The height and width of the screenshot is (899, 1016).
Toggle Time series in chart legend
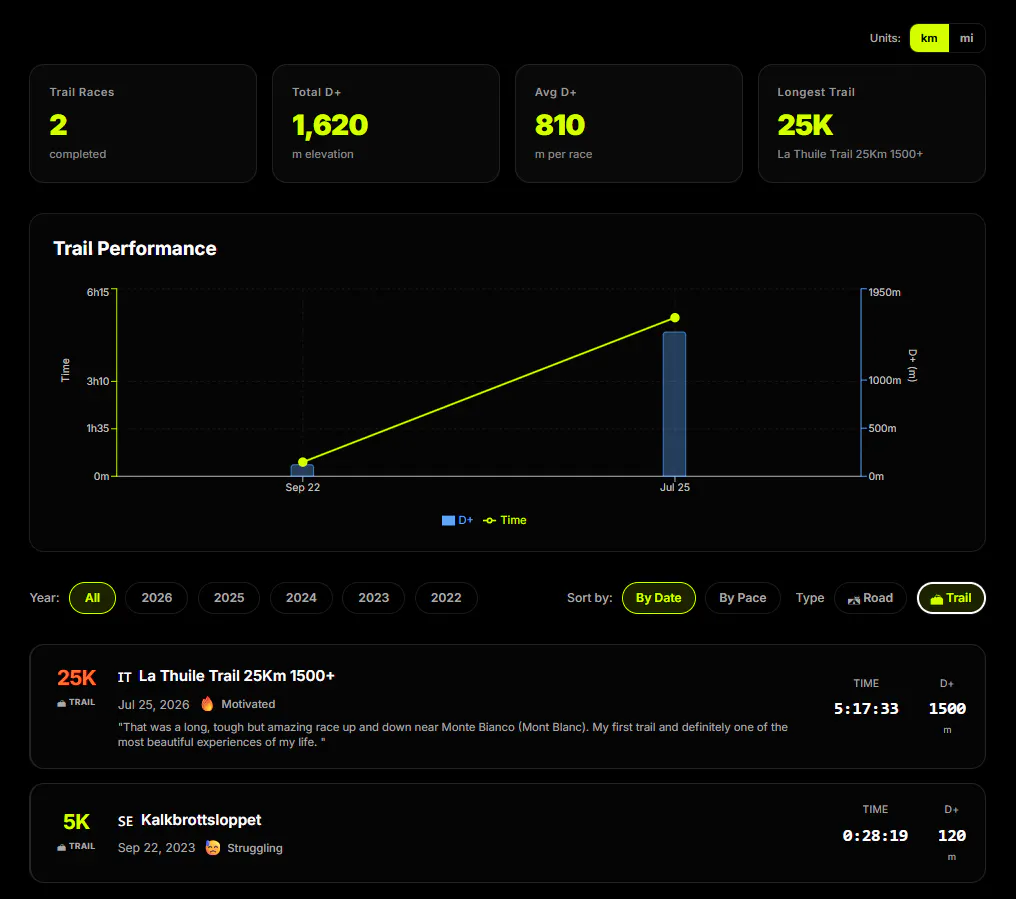tap(505, 520)
